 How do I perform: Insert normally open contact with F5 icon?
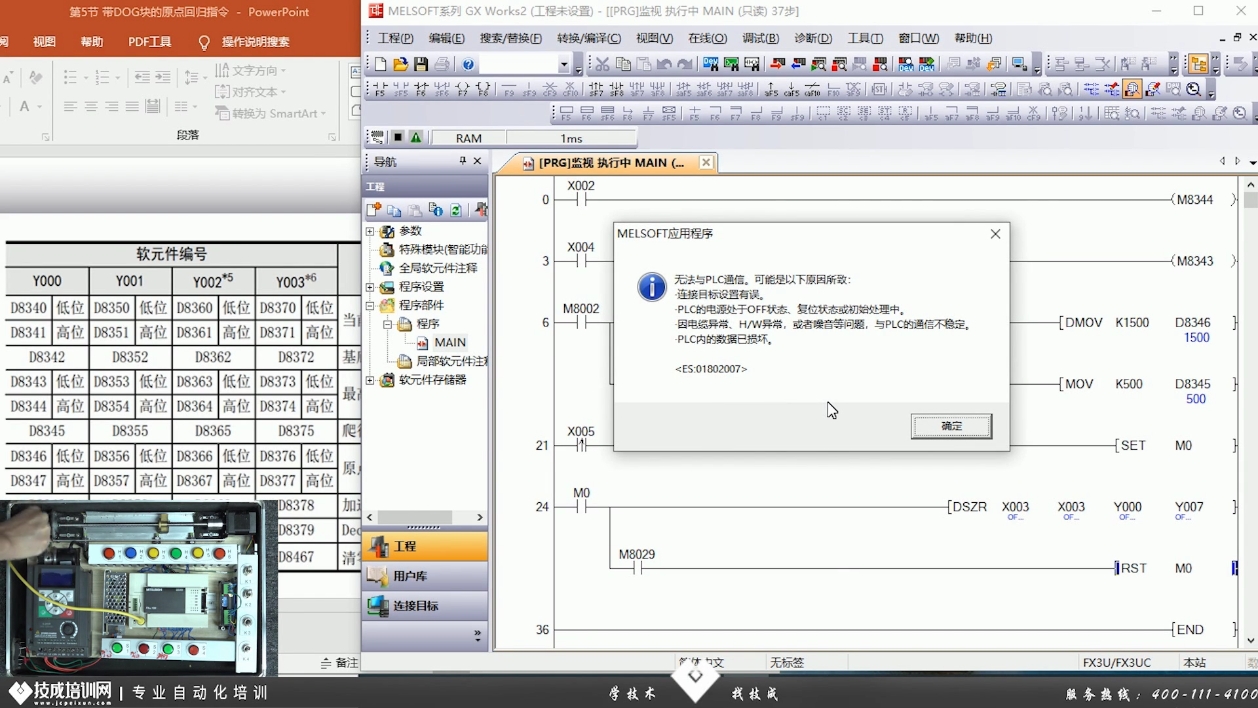click(x=379, y=89)
